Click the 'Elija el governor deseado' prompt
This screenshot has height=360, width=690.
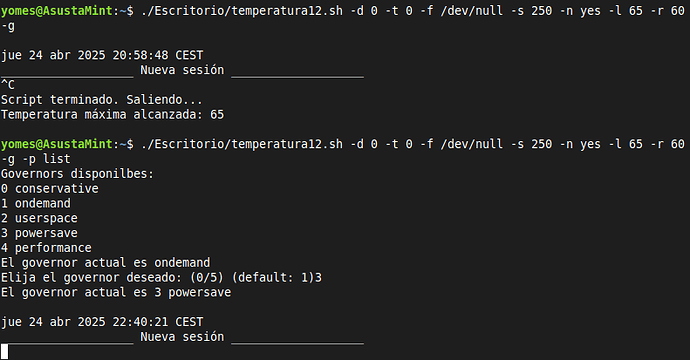click(161, 278)
